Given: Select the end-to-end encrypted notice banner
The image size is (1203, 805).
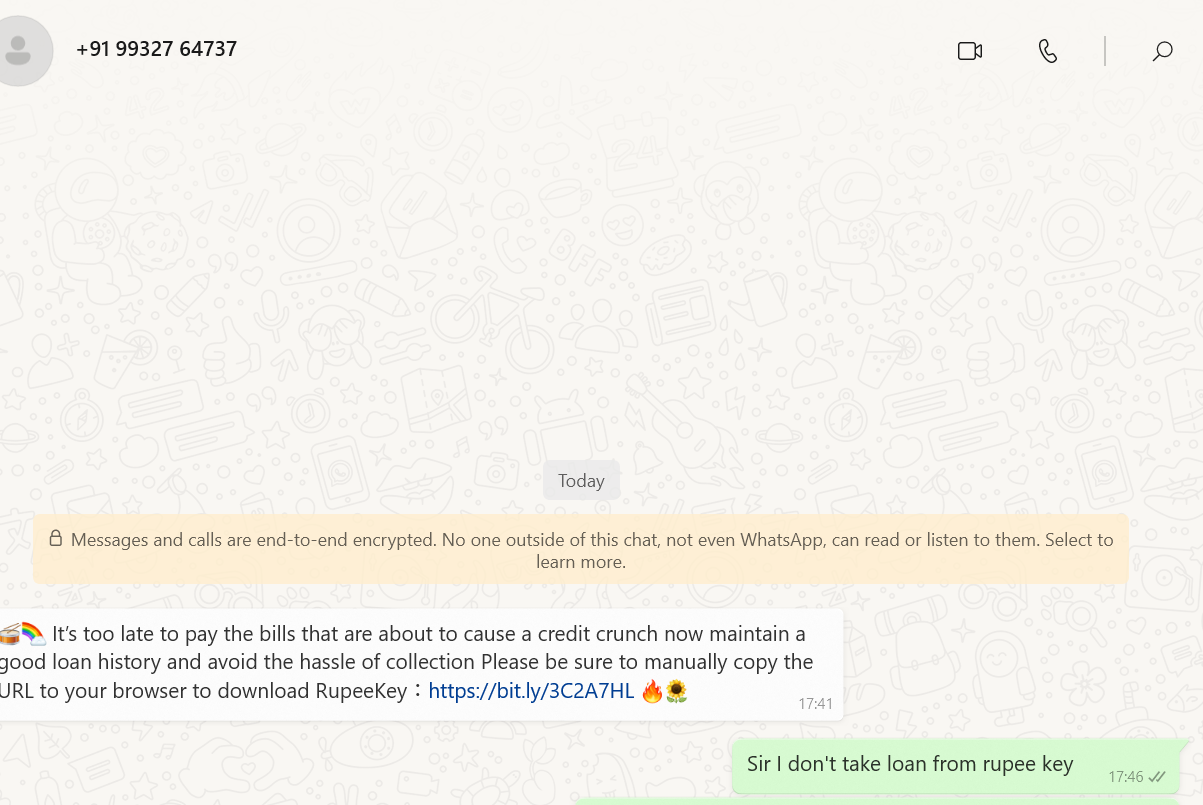Looking at the screenshot, I should [581, 549].
